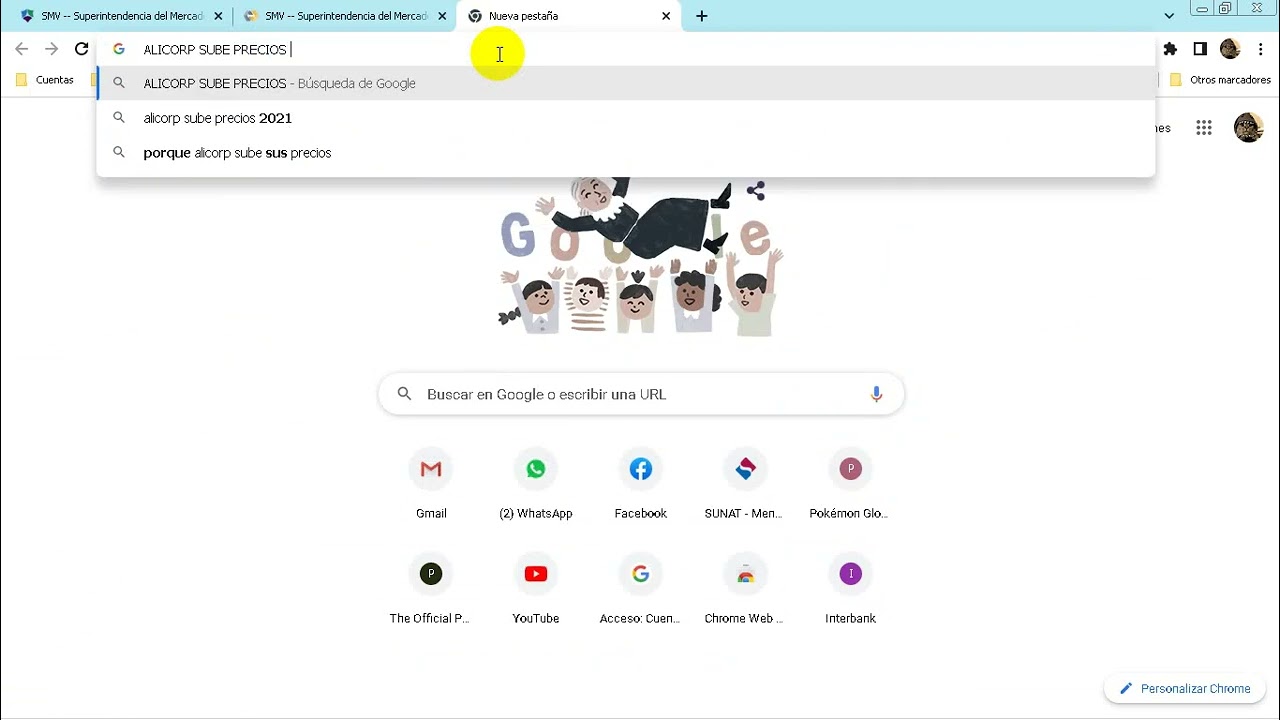Click Personalizar Chrome button
Screen dimensions: 1280x720
pos(1185,688)
